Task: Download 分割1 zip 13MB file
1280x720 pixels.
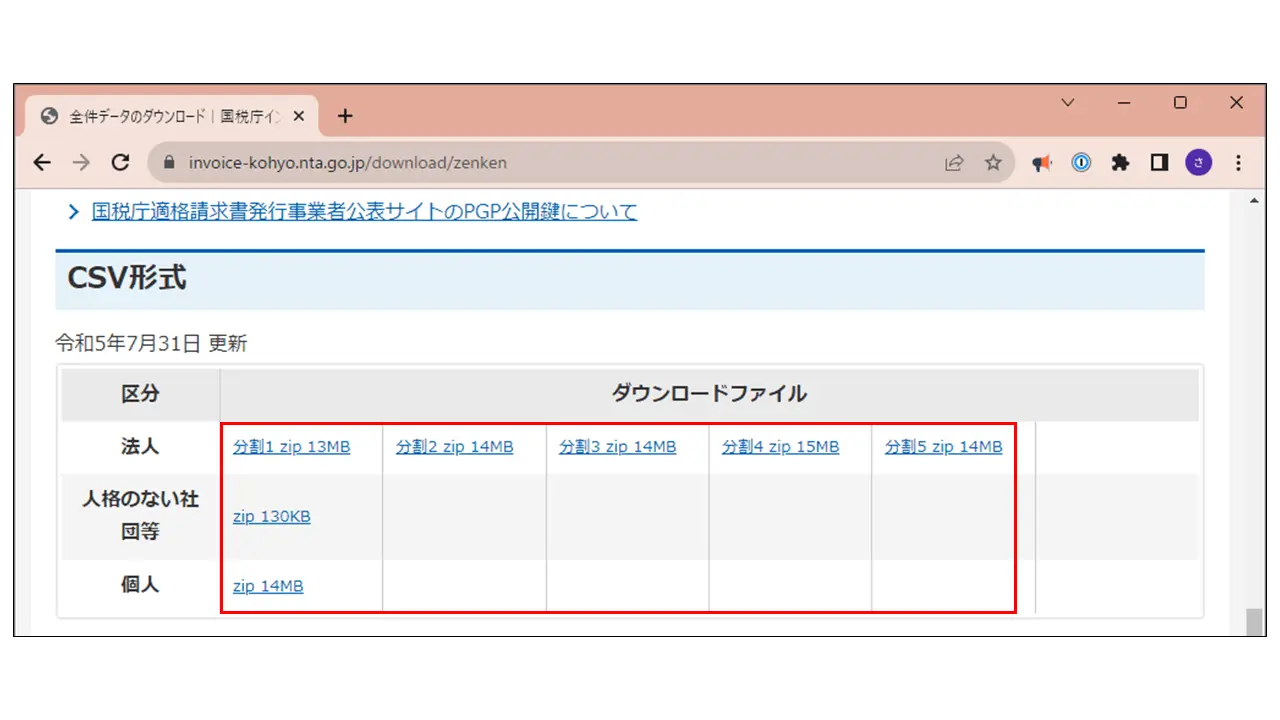Action: 292,447
